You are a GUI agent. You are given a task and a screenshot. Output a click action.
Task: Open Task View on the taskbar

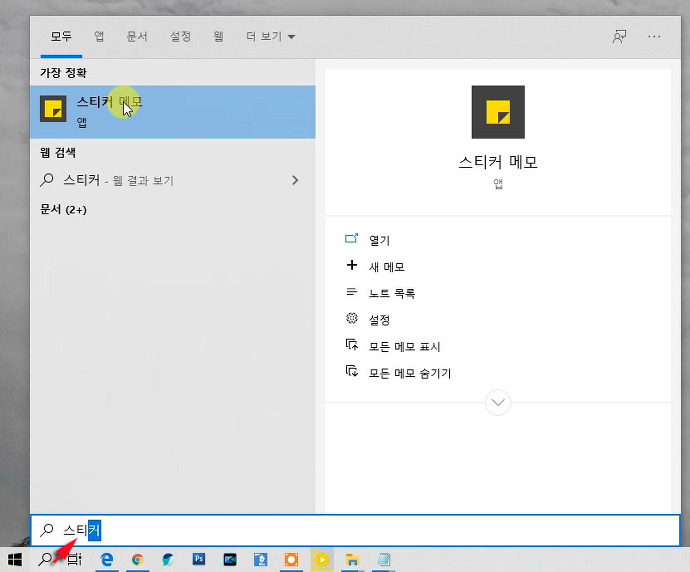pos(75,560)
